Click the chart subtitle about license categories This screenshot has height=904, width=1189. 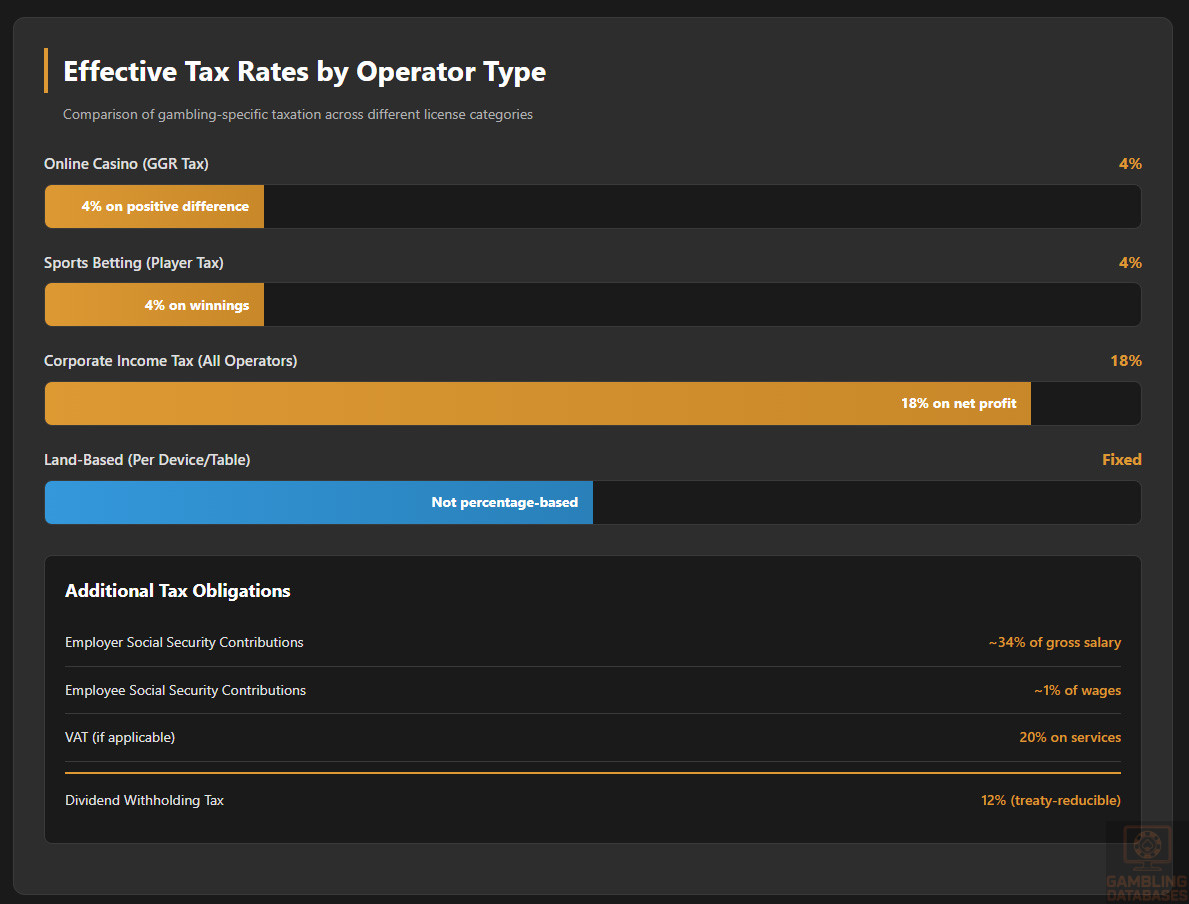pyautogui.click(x=298, y=115)
